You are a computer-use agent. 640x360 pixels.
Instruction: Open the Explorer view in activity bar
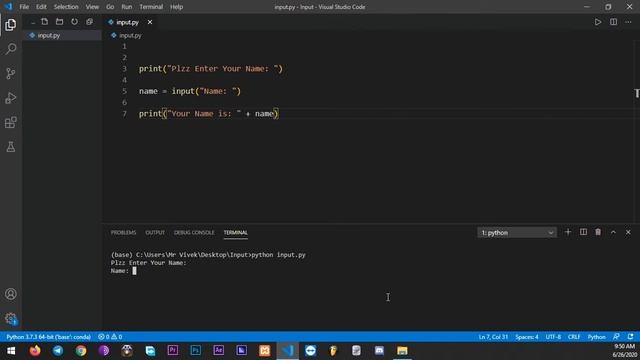[11, 25]
